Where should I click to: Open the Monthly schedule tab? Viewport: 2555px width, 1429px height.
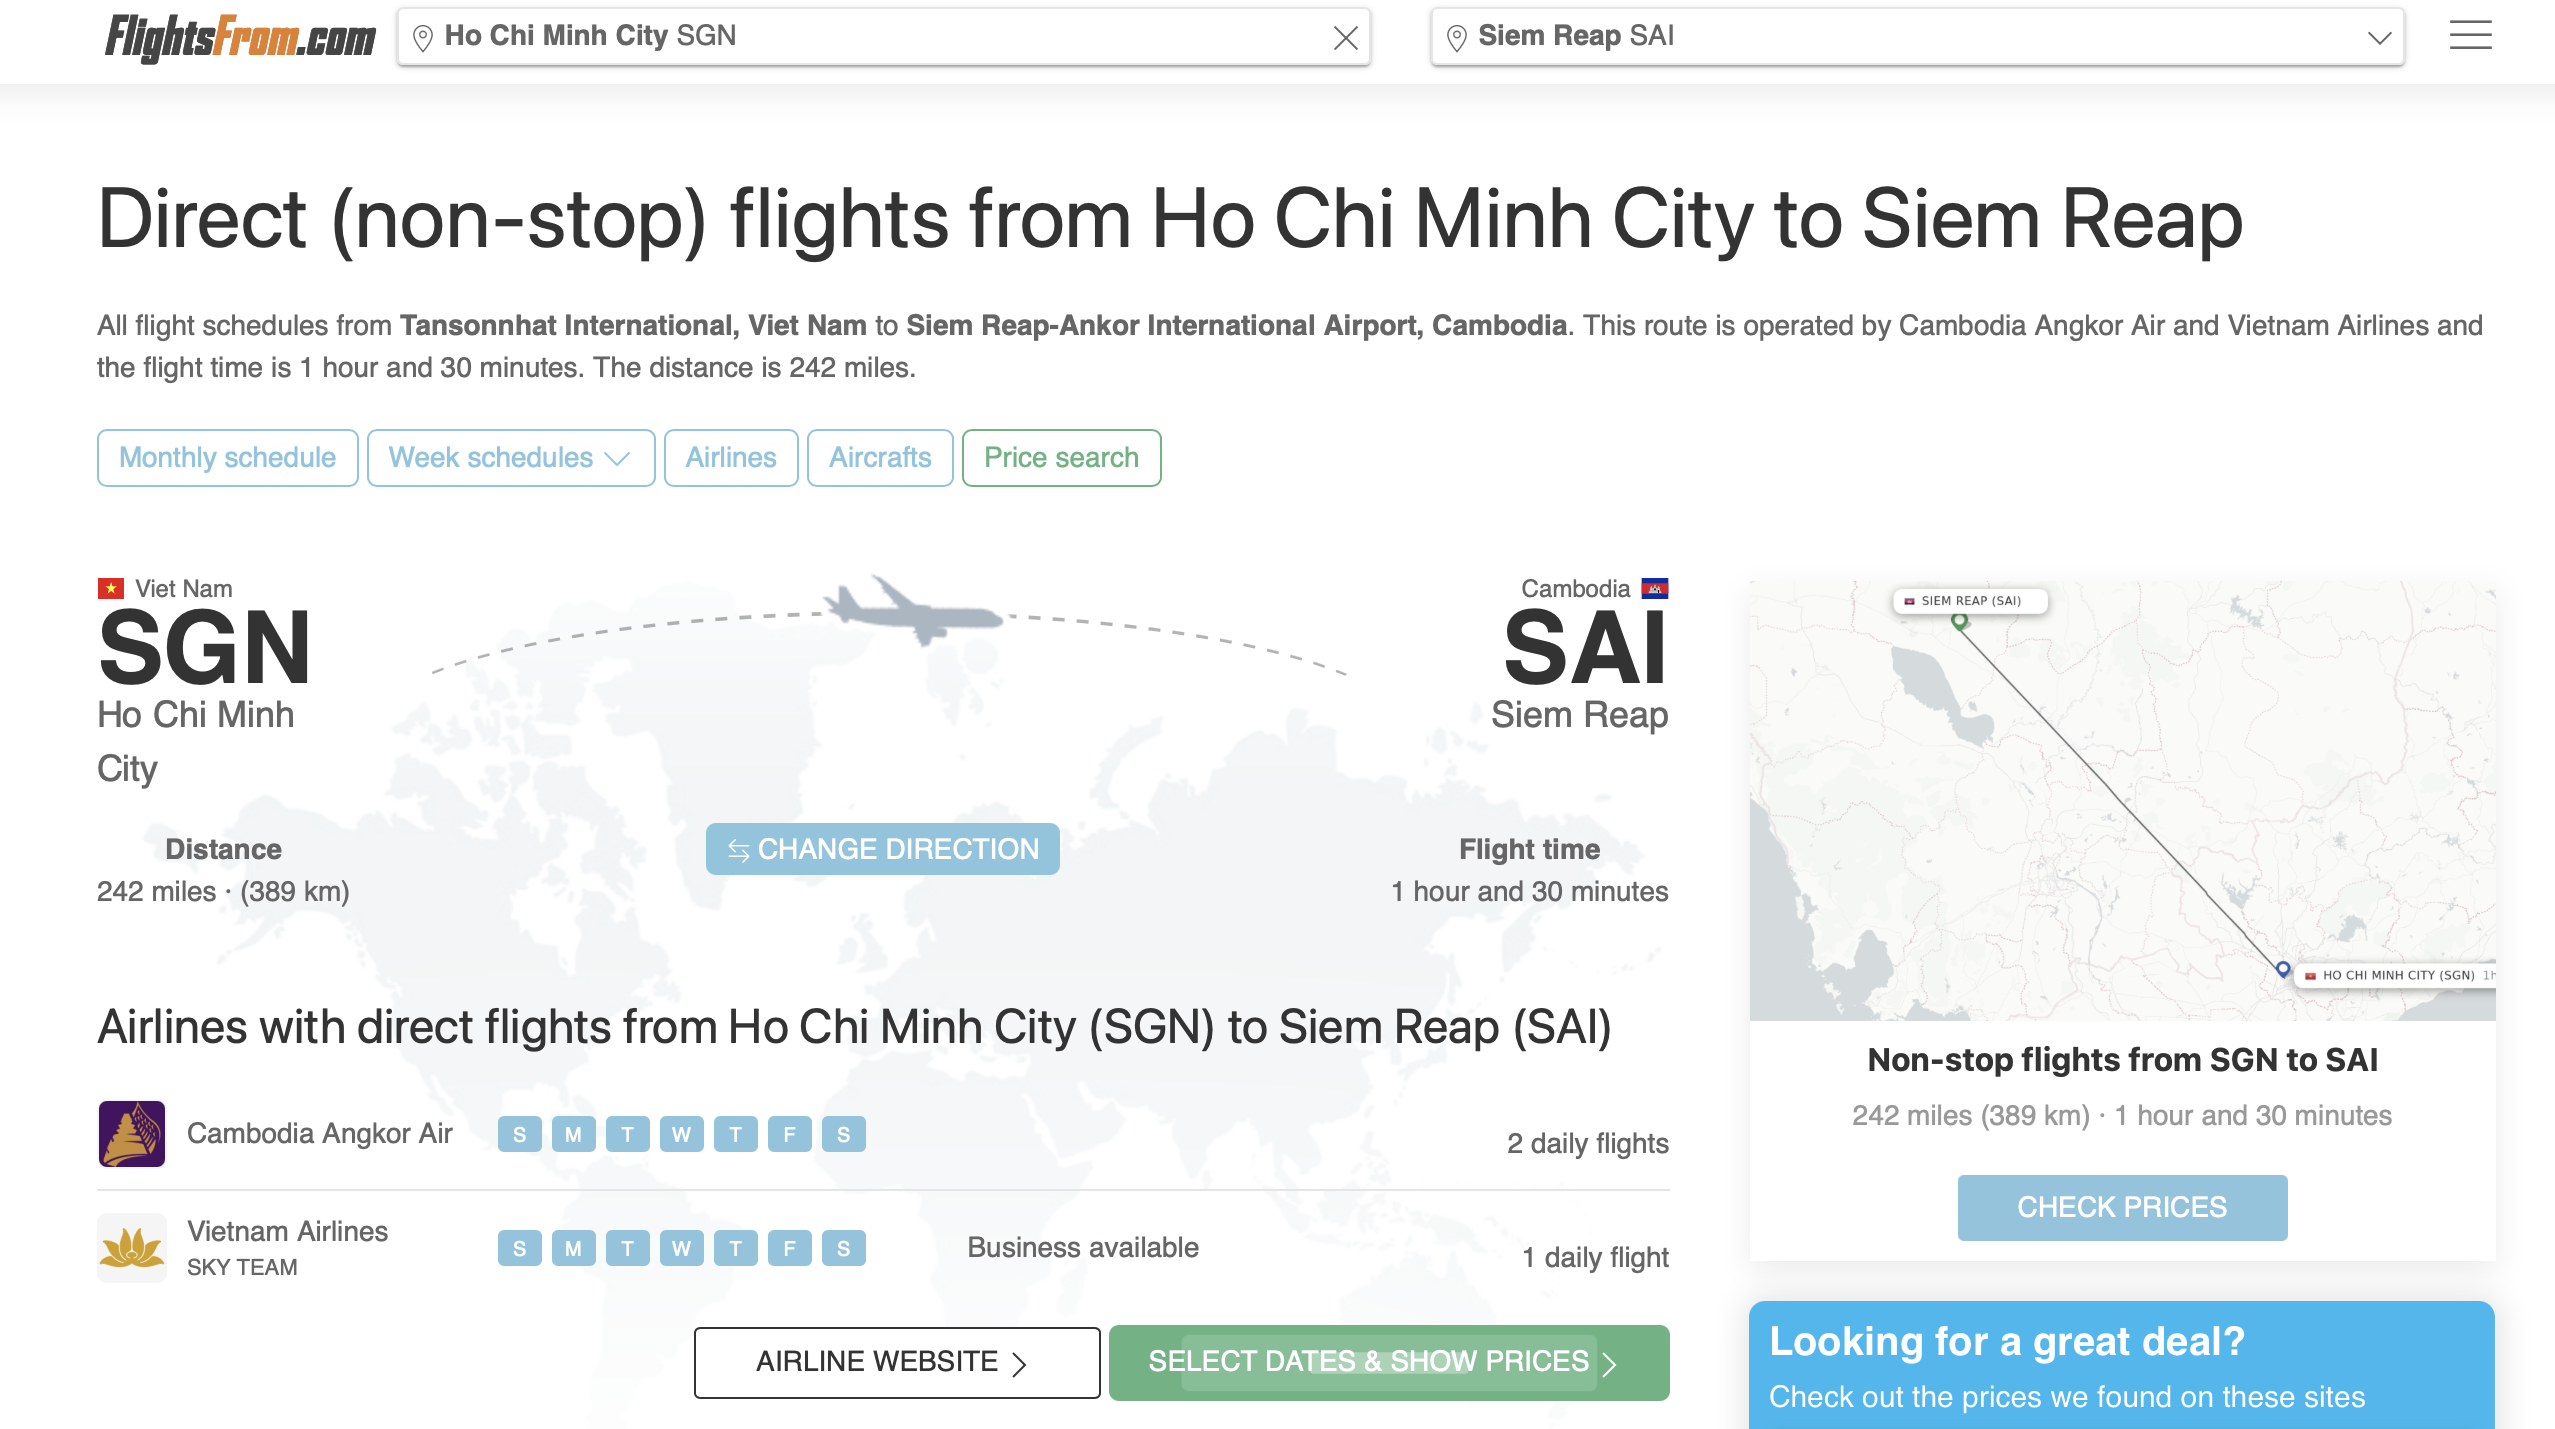[x=227, y=458]
